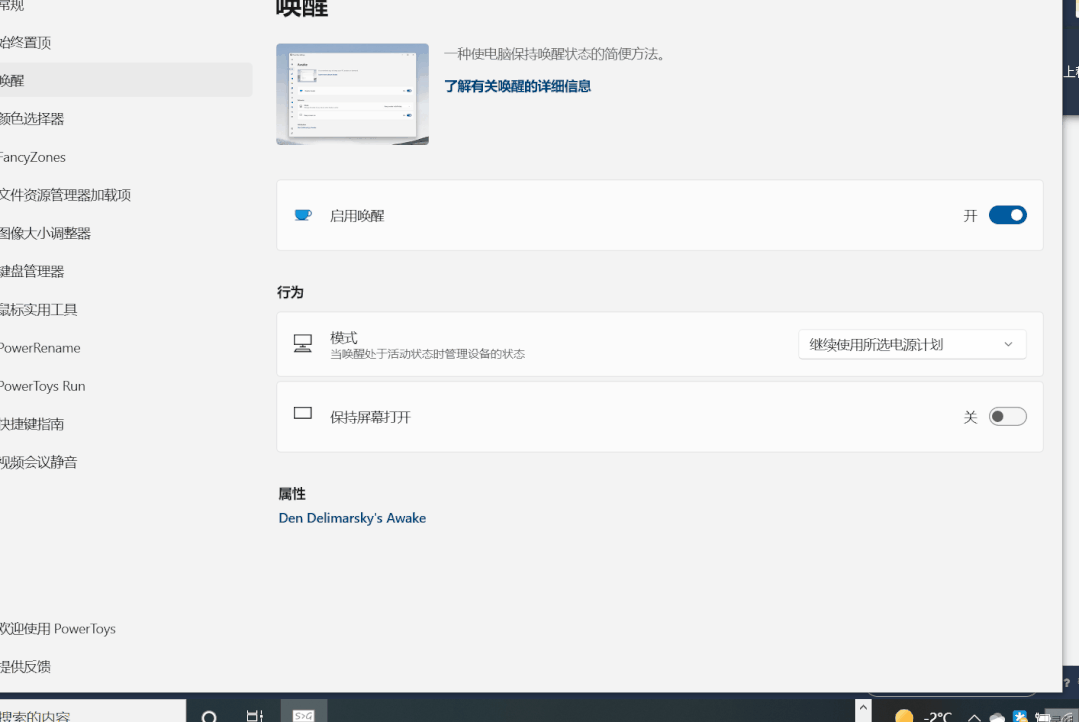
Task: Click the 当唤醒处于活动状态时管理设备的状态 description
Action: click(x=427, y=354)
